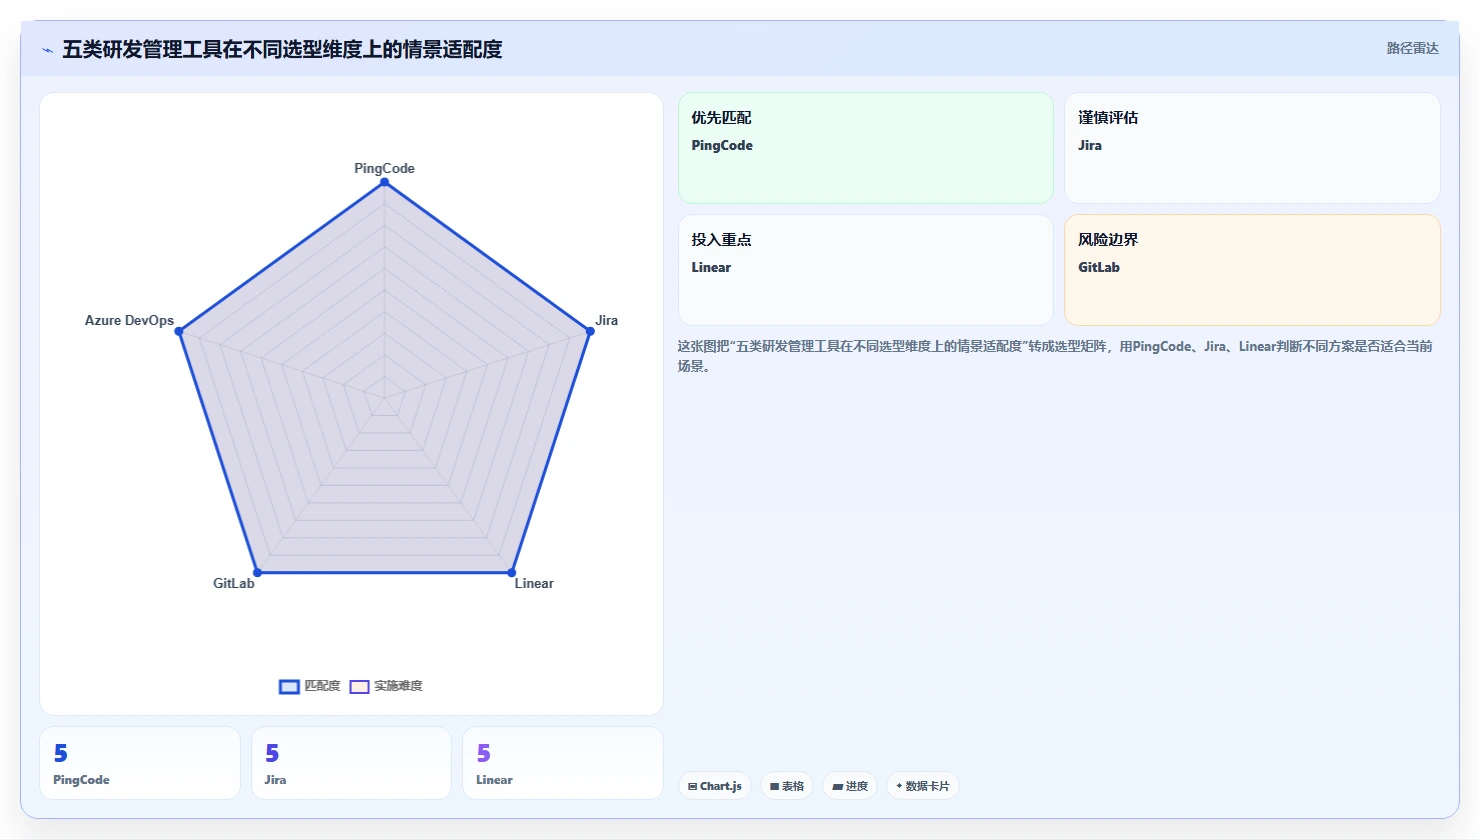Click the page title 五类研发管理工具
Screen dimensions: 1480x840
(x=282, y=49)
